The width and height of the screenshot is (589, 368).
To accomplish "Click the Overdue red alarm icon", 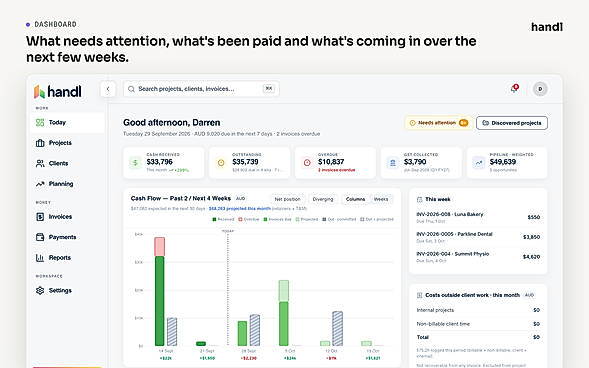I will click(x=307, y=163).
